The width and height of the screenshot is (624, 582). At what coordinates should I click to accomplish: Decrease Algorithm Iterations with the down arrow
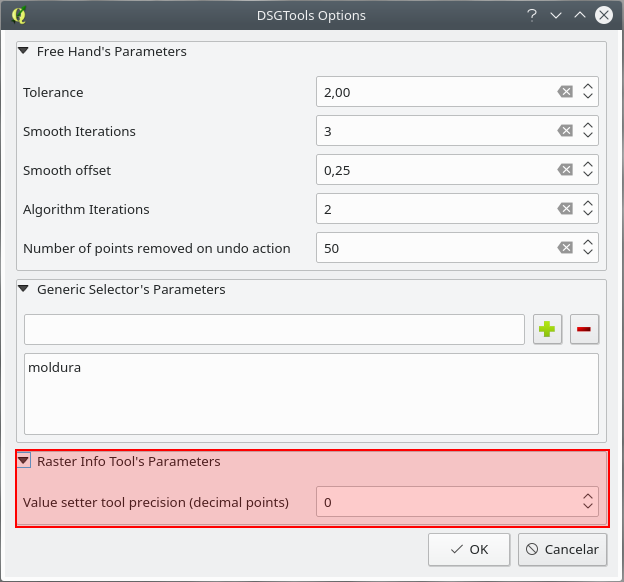point(588,214)
